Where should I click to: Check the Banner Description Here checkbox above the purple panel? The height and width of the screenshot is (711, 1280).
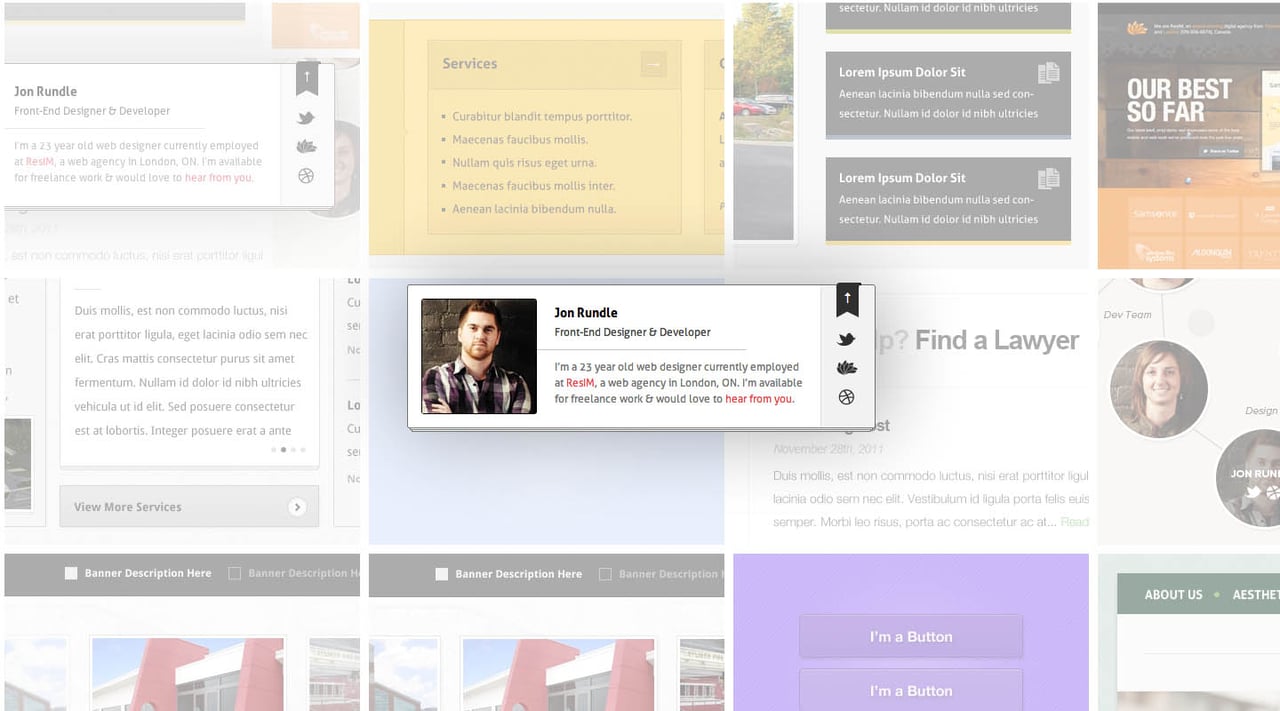(441, 574)
